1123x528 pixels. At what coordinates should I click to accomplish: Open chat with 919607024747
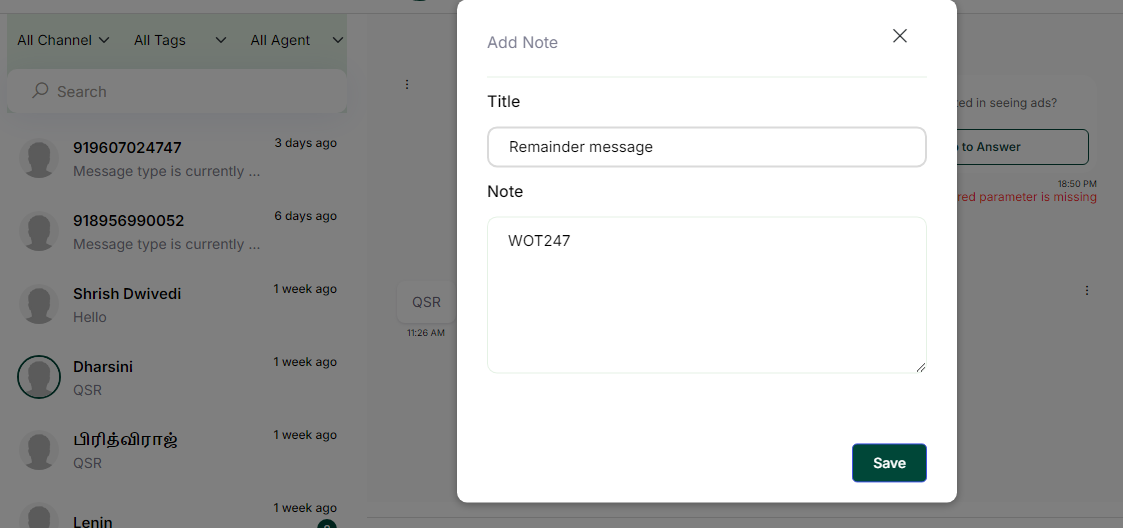pyautogui.click(x=180, y=158)
